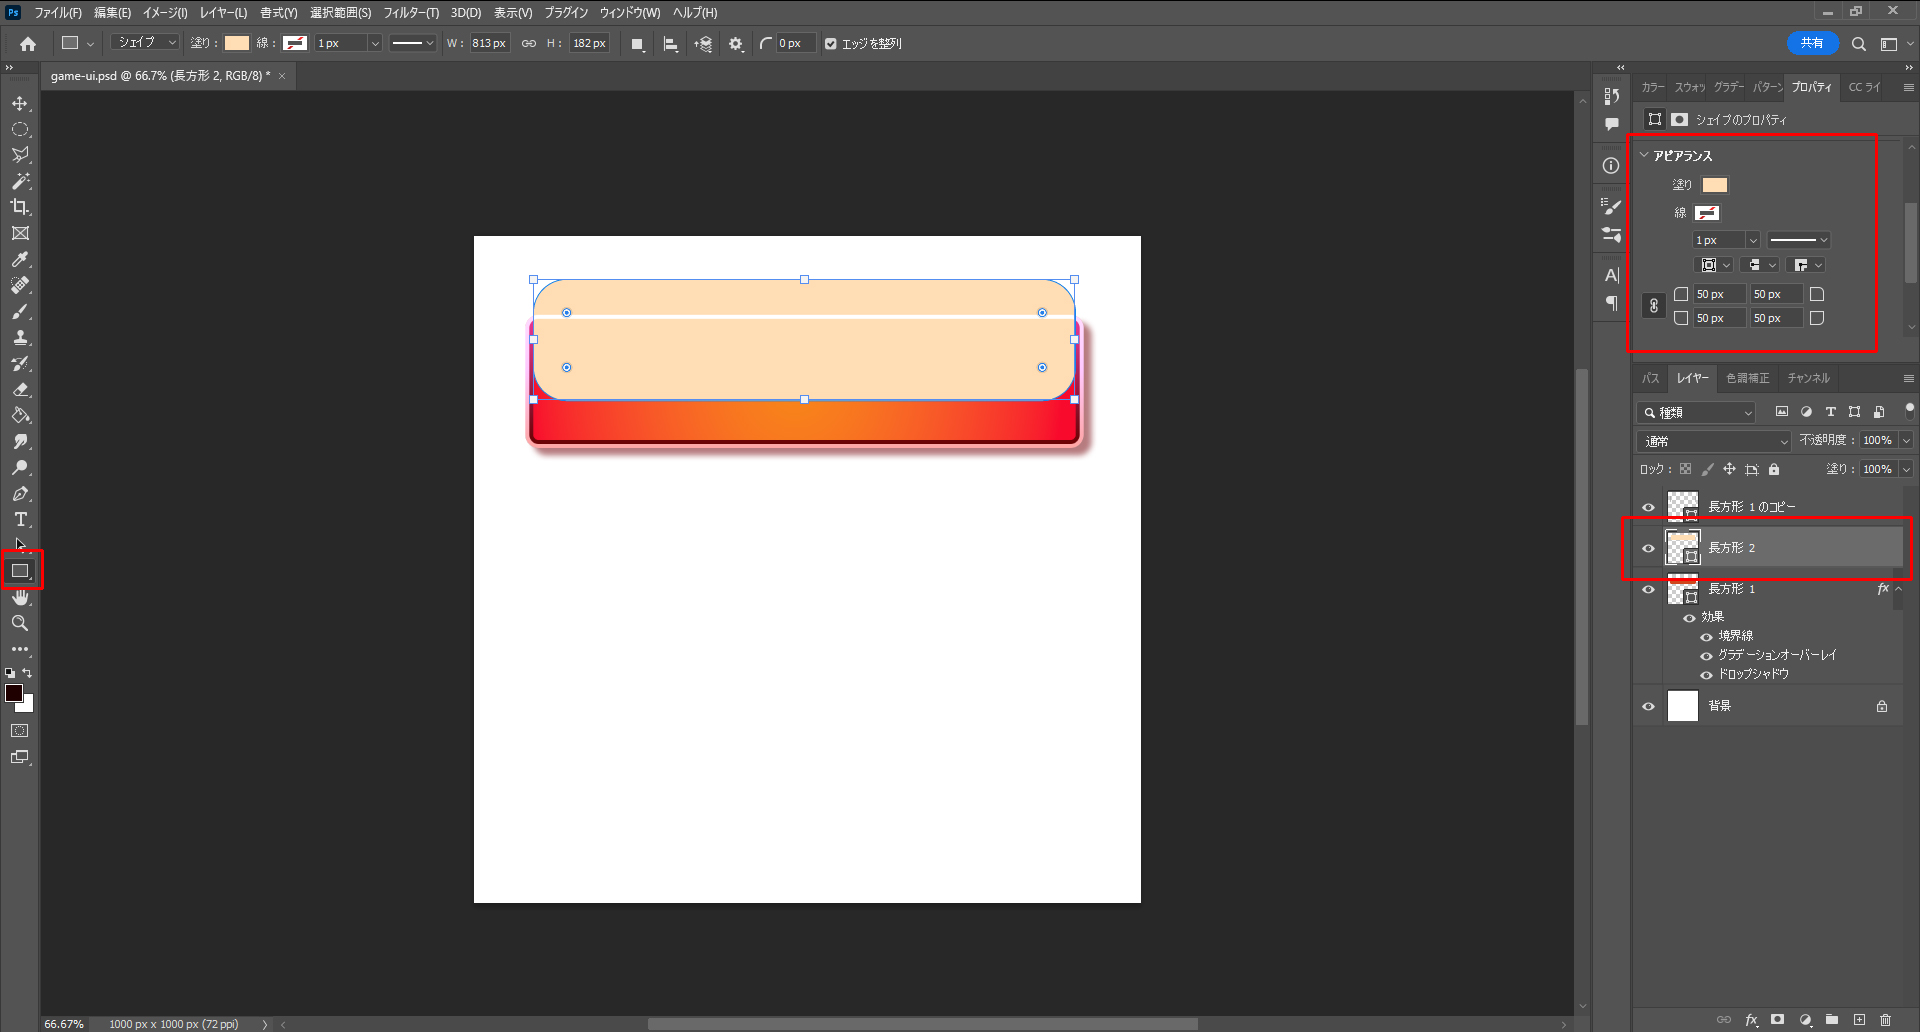Open the シェイプ tool mode dropdown
The width and height of the screenshot is (1920, 1032).
(145, 43)
